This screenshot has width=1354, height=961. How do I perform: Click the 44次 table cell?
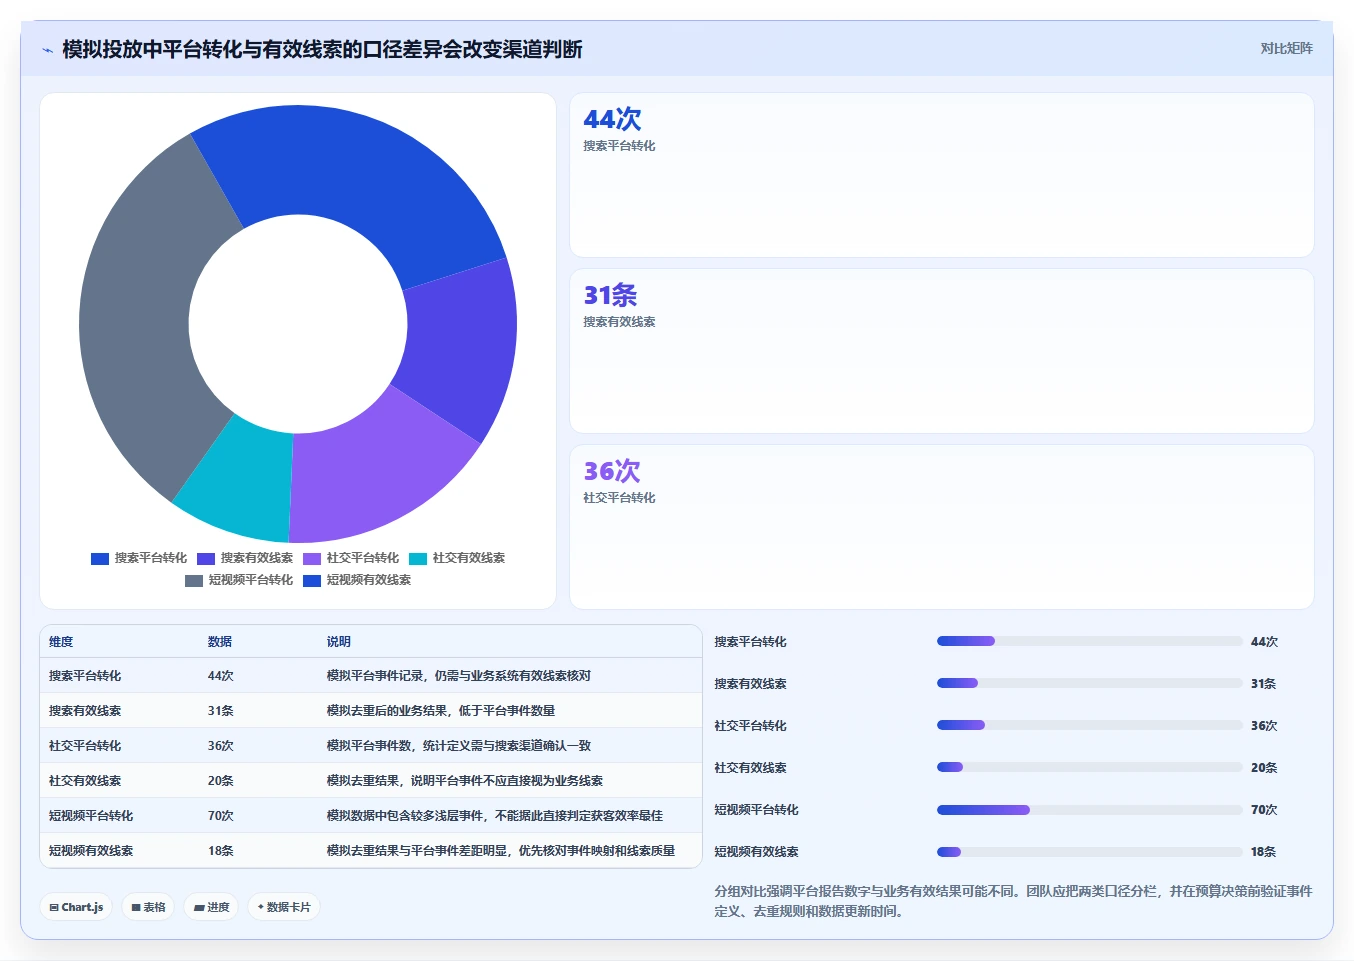point(221,676)
